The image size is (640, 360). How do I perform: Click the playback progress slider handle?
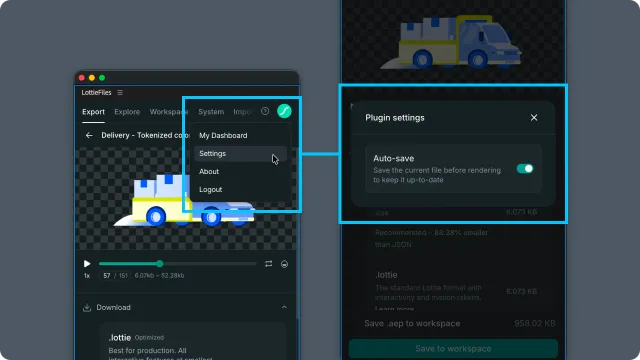tap(160, 264)
